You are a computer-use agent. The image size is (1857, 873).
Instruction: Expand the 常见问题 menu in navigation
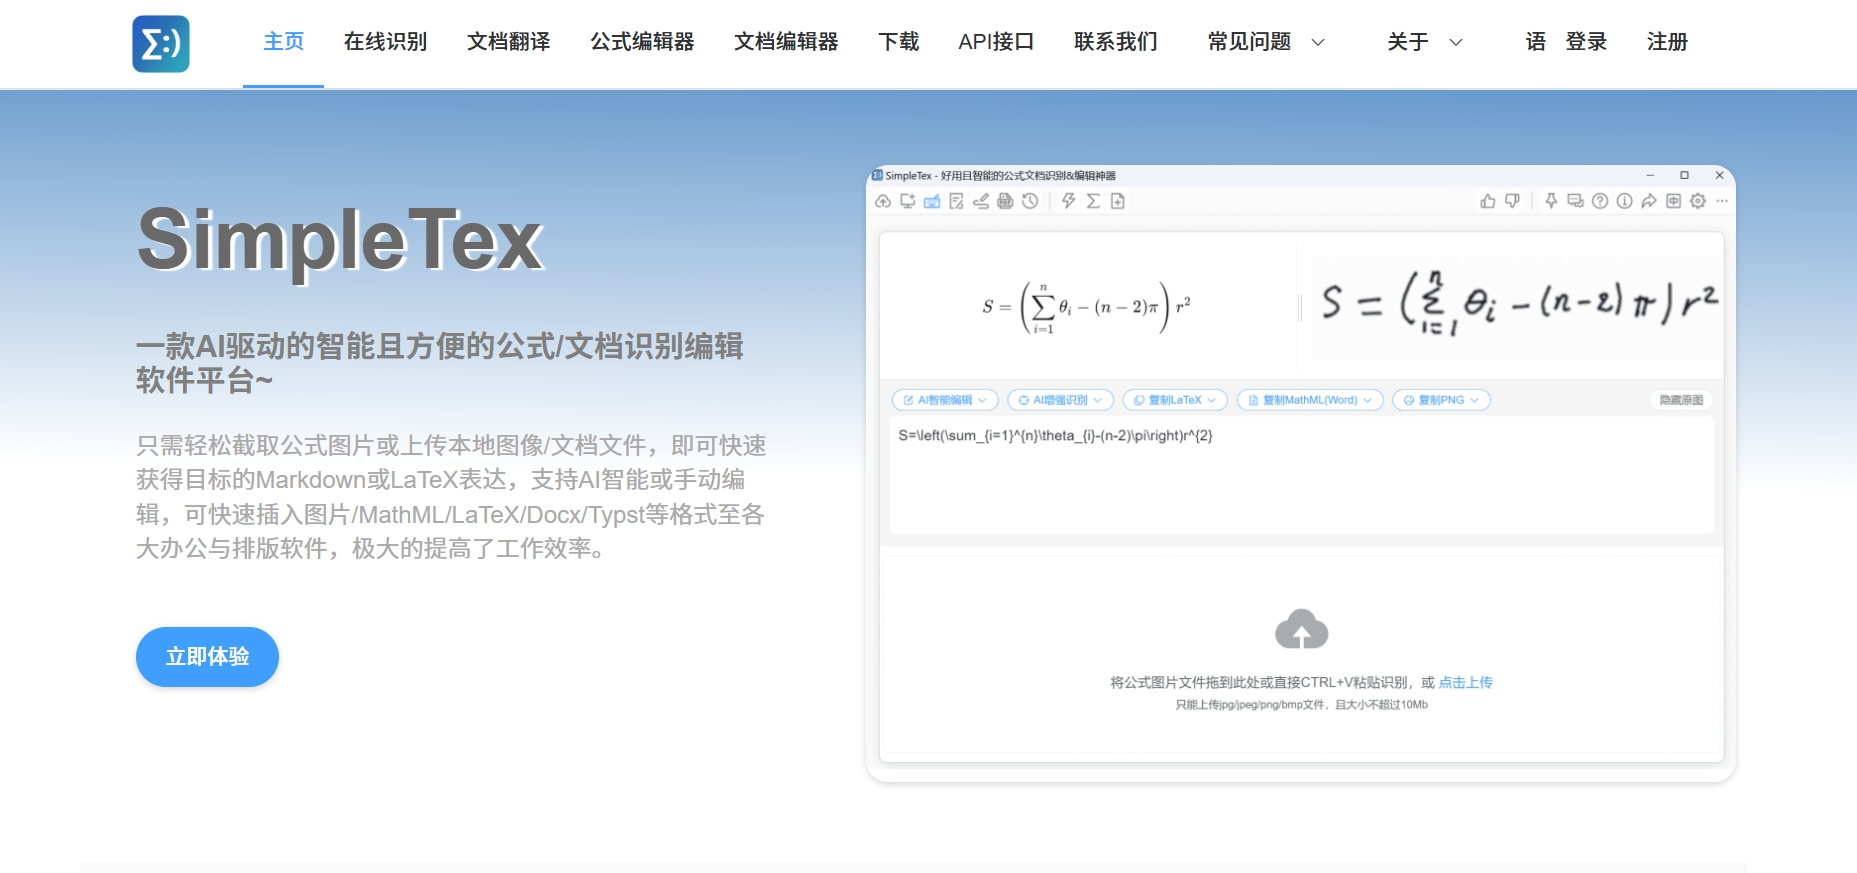[x=1266, y=42]
